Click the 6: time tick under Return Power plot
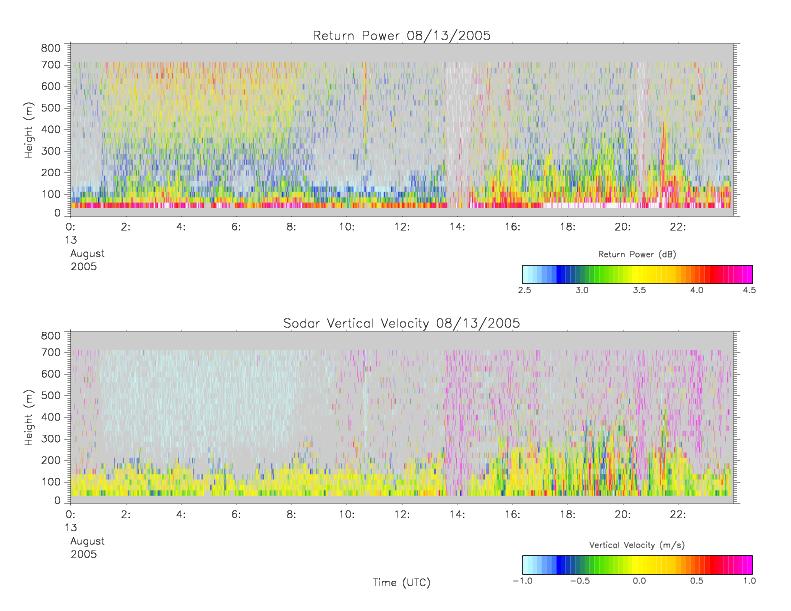The height and width of the screenshot is (611, 791). [236, 227]
